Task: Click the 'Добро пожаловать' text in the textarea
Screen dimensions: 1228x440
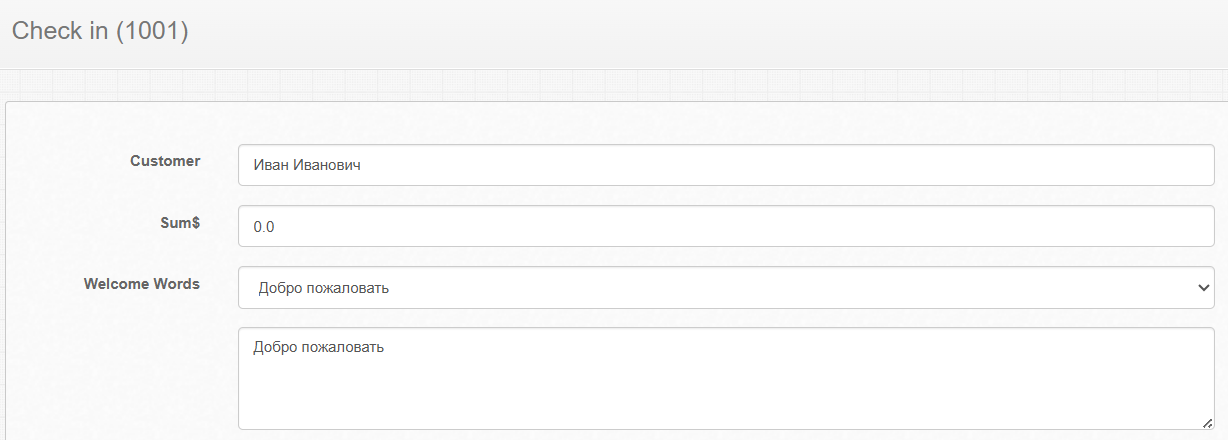Action: [319, 348]
